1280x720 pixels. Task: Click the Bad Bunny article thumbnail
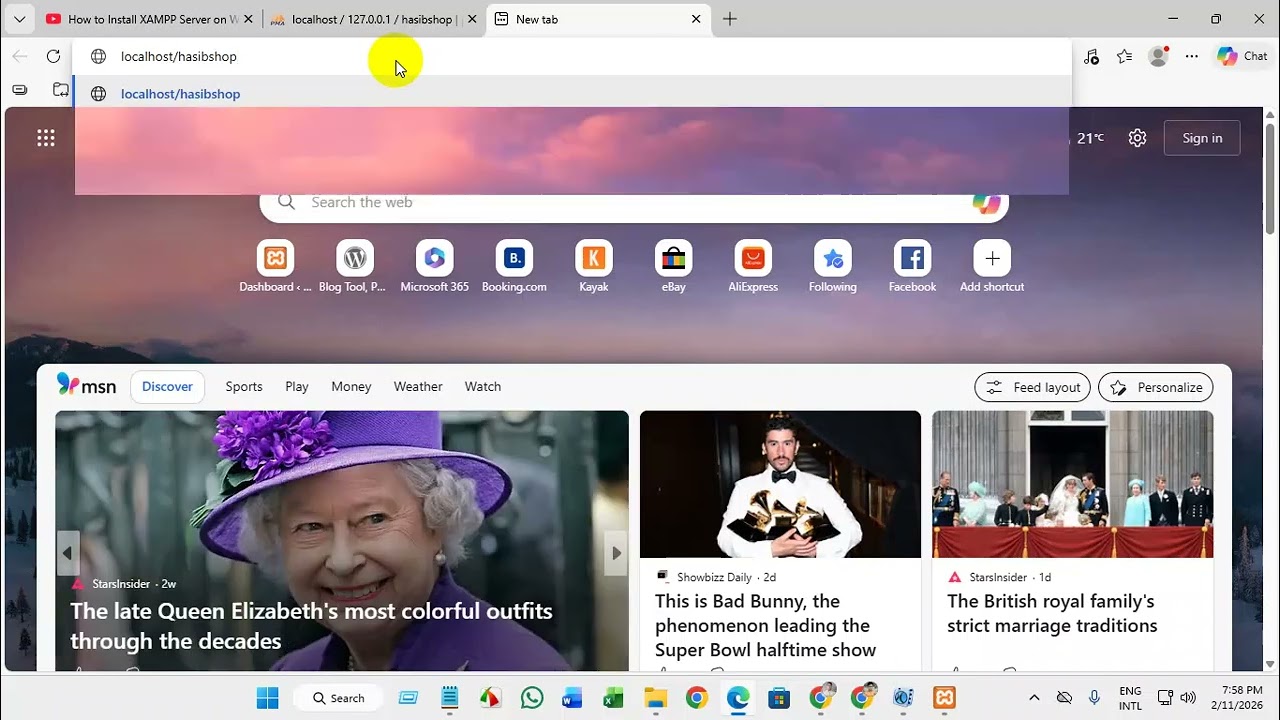coord(780,484)
